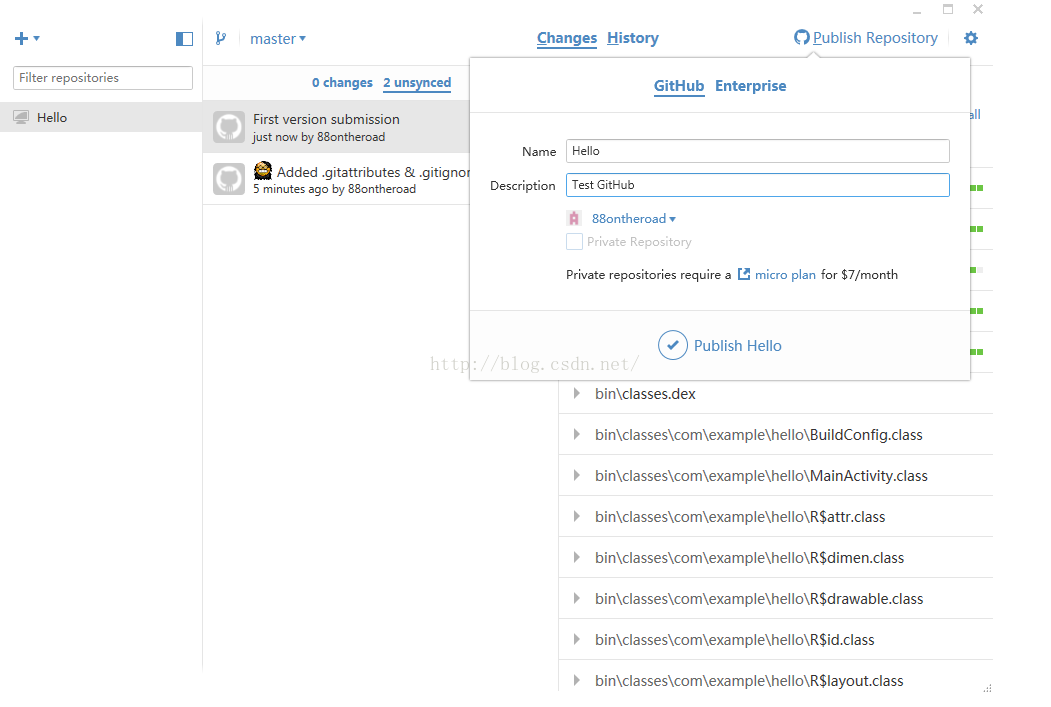
Task: Minimize the application window
Action: (917, 11)
